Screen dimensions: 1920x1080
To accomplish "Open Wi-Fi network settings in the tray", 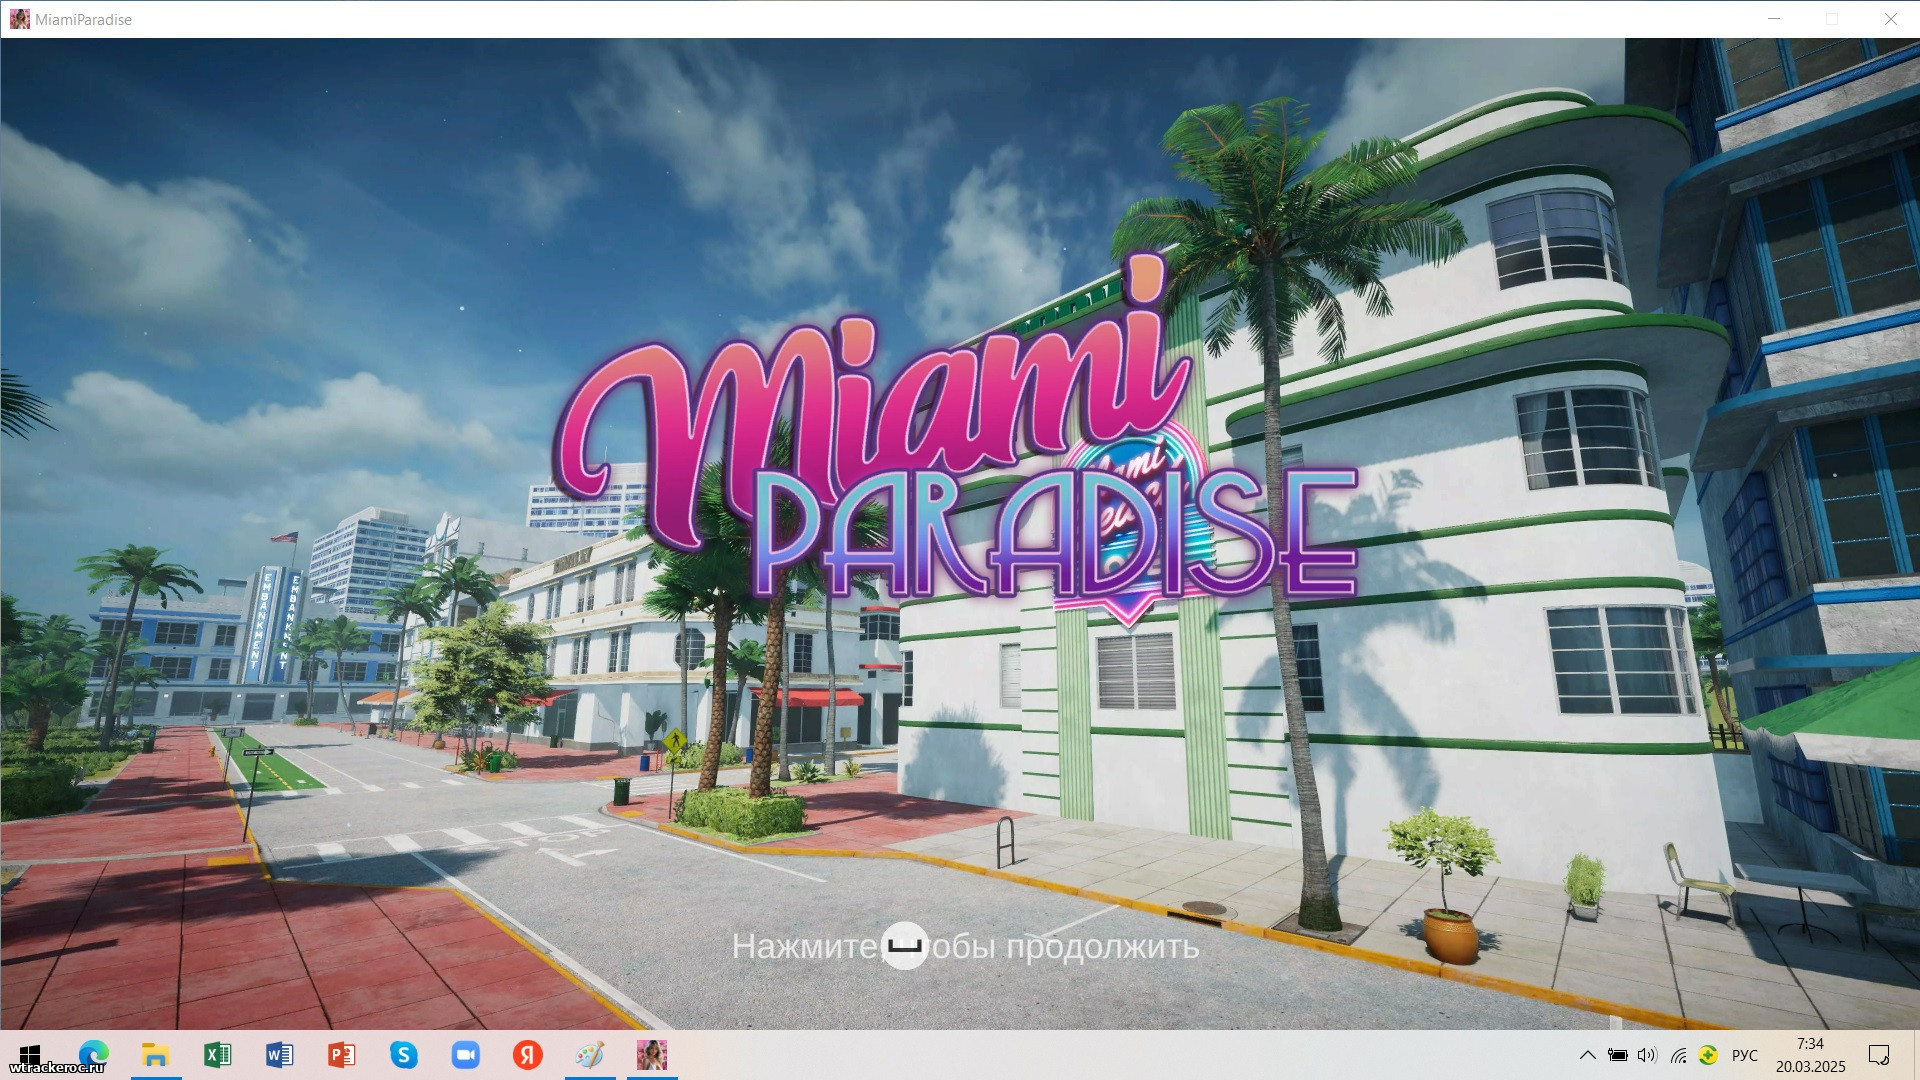I will [x=1678, y=1055].
